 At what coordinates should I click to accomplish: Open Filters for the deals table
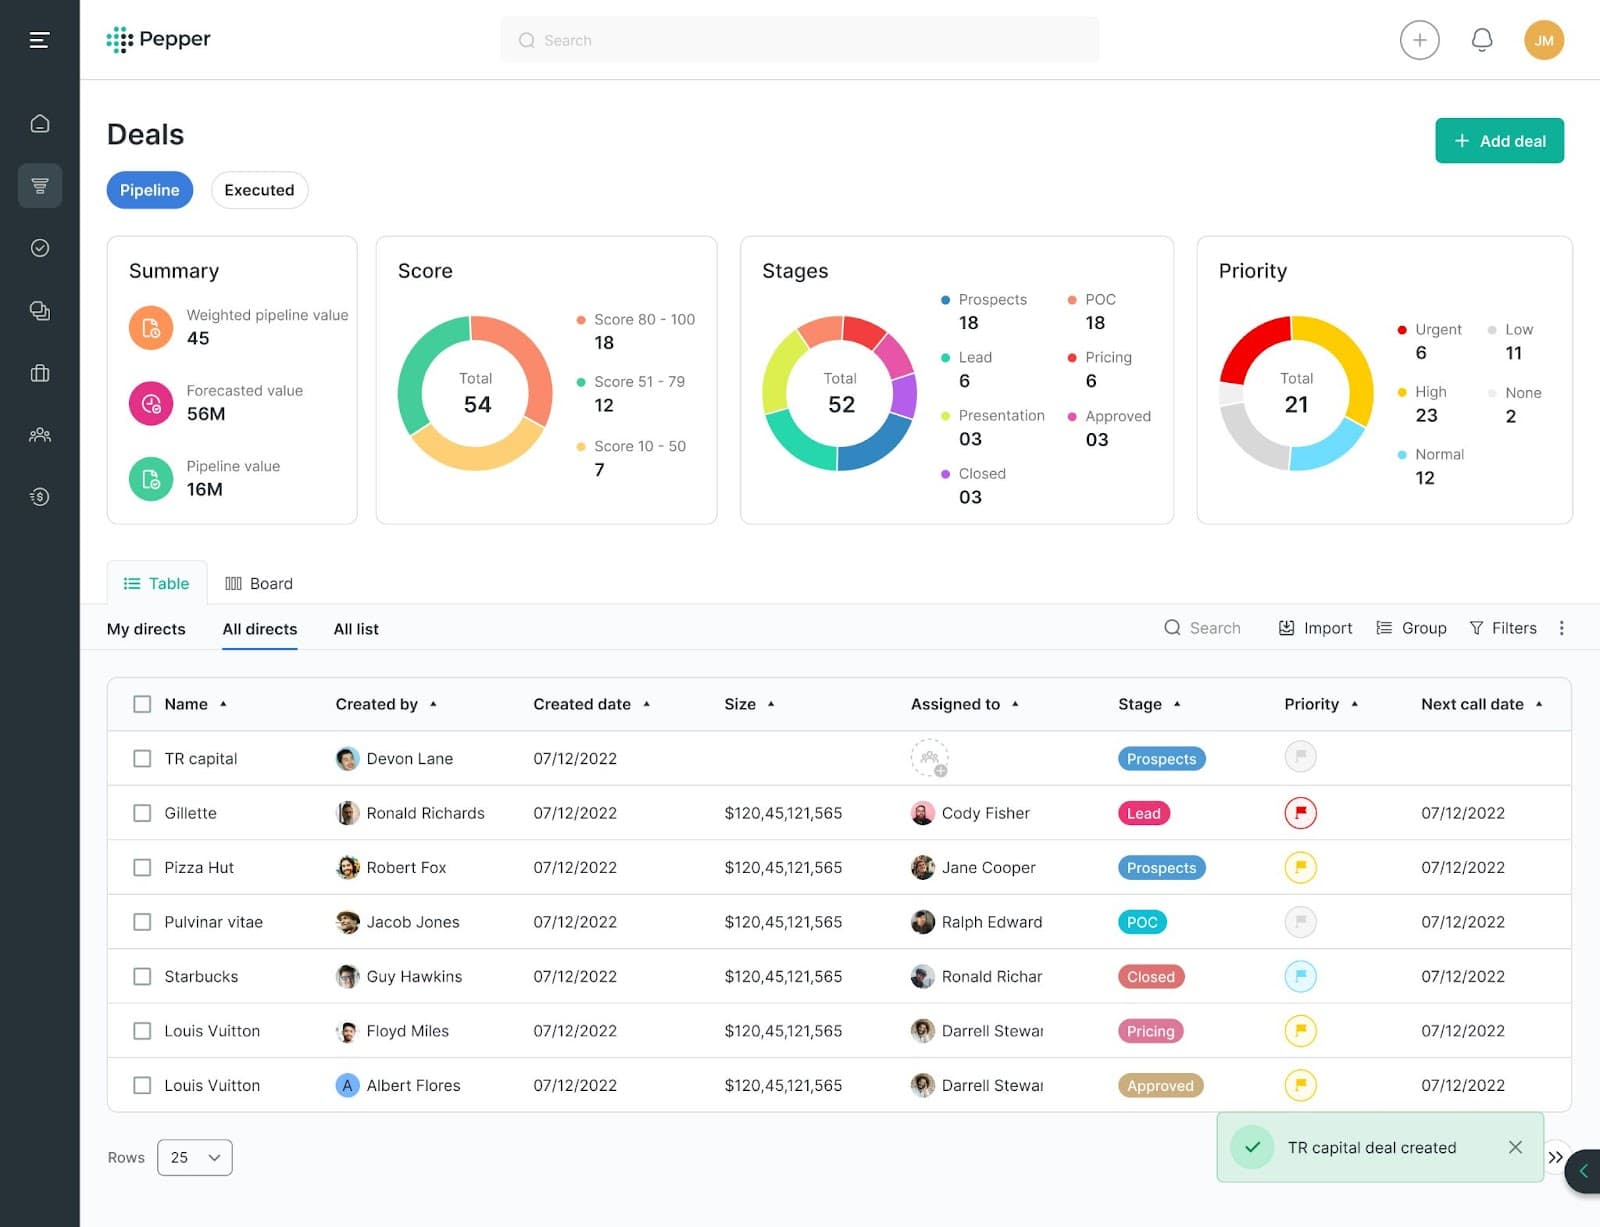pyautogui.click(x=1503, y=628)
